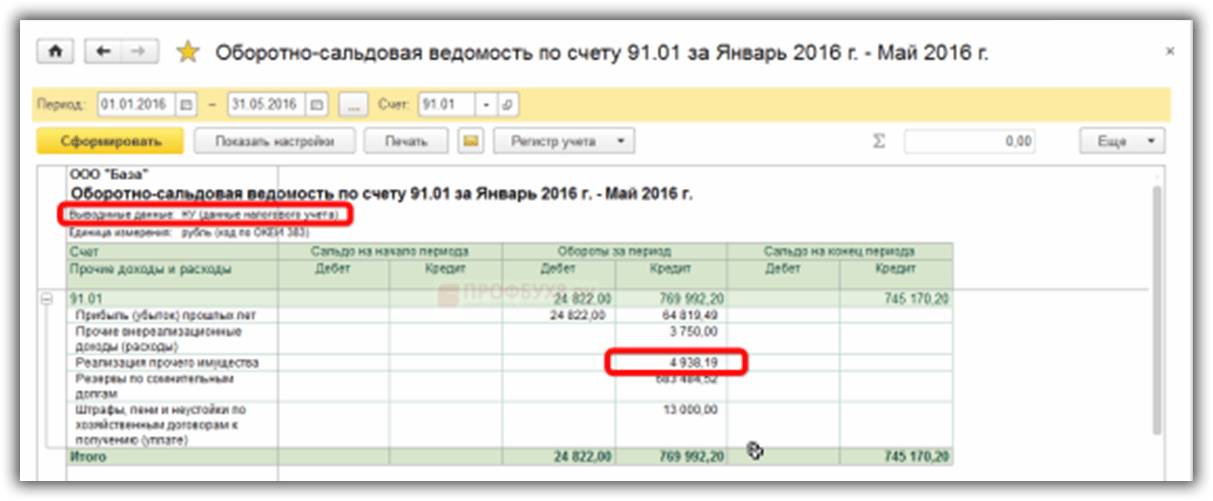Click the email envelope icon button
Image resolution: width=1213 pixels, height=501 pixels.
click(472, 142)
